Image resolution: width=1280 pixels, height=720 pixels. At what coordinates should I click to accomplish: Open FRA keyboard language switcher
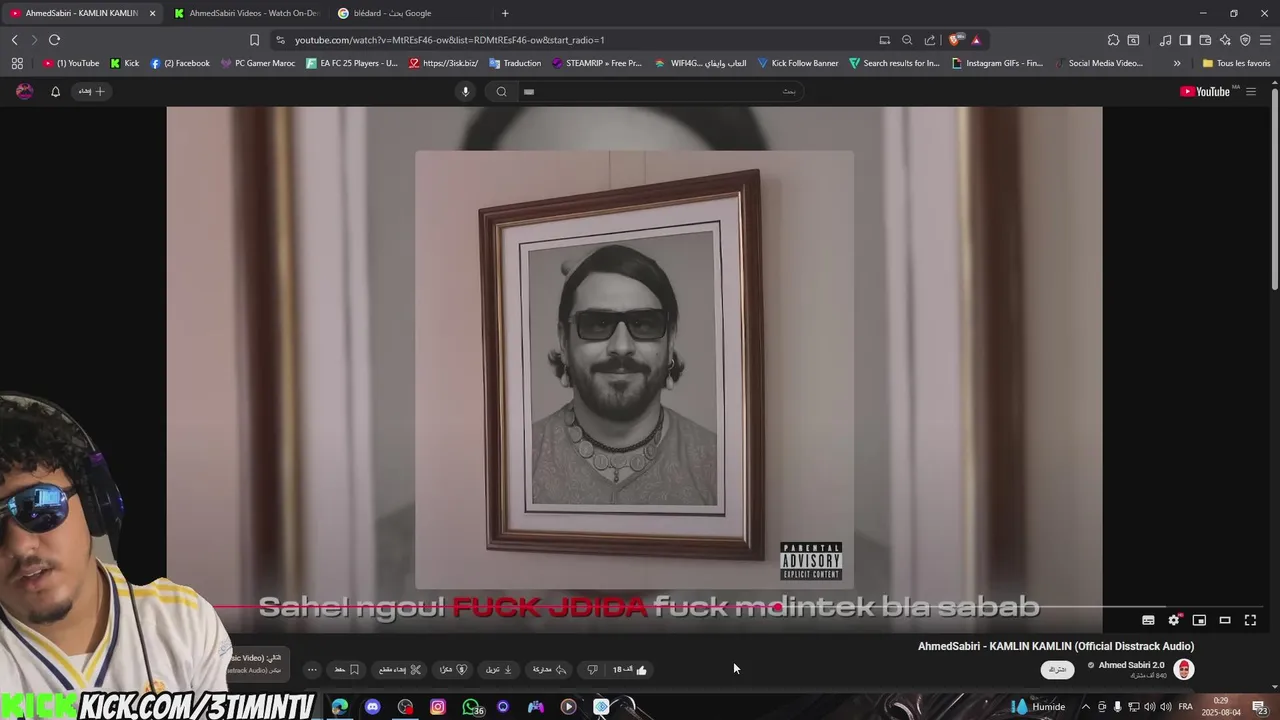pyautogui.click(x=1185, y=707)
